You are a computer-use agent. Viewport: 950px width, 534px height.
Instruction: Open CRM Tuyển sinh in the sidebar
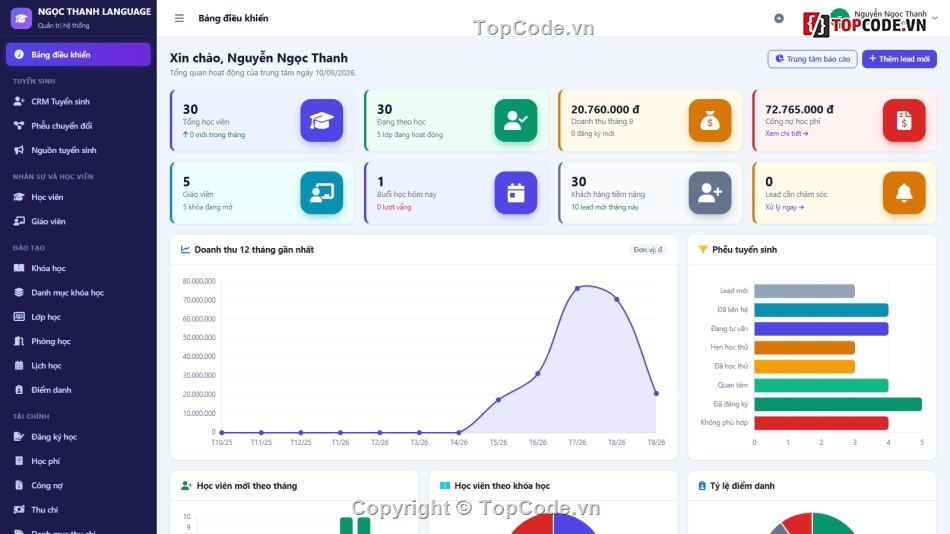pyautogui.click(x=78, y=101)
